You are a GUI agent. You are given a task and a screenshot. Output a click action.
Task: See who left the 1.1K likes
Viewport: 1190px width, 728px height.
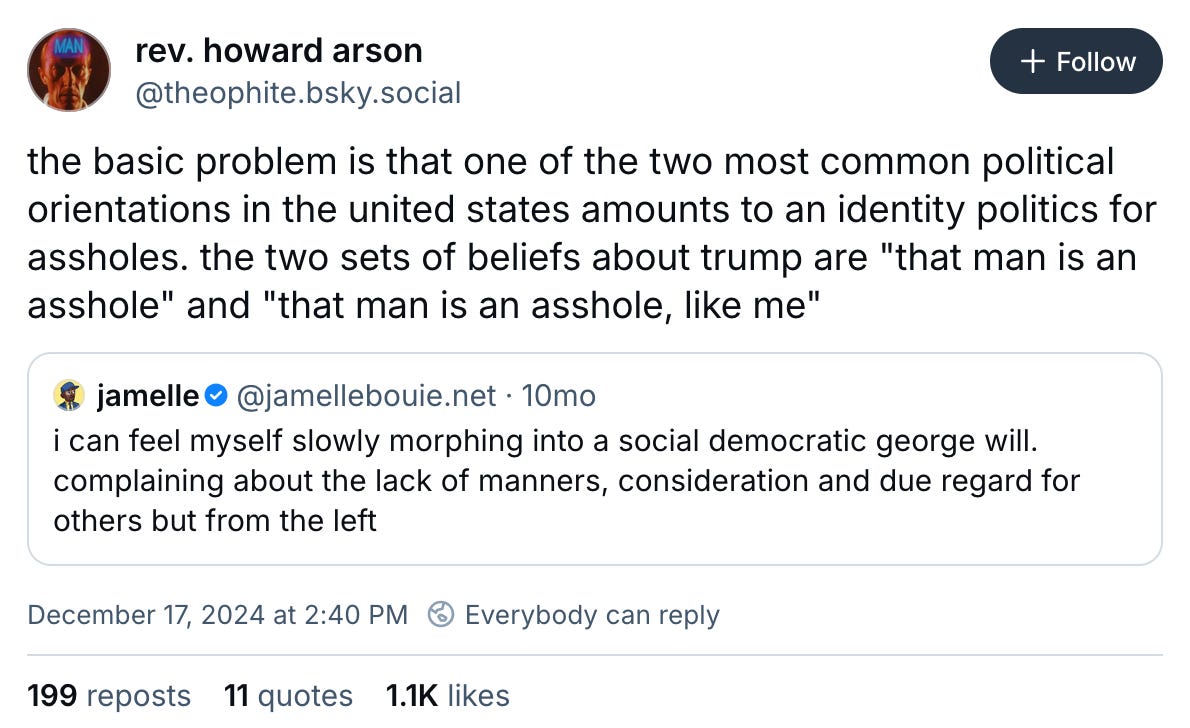click(x=447, y=695)
